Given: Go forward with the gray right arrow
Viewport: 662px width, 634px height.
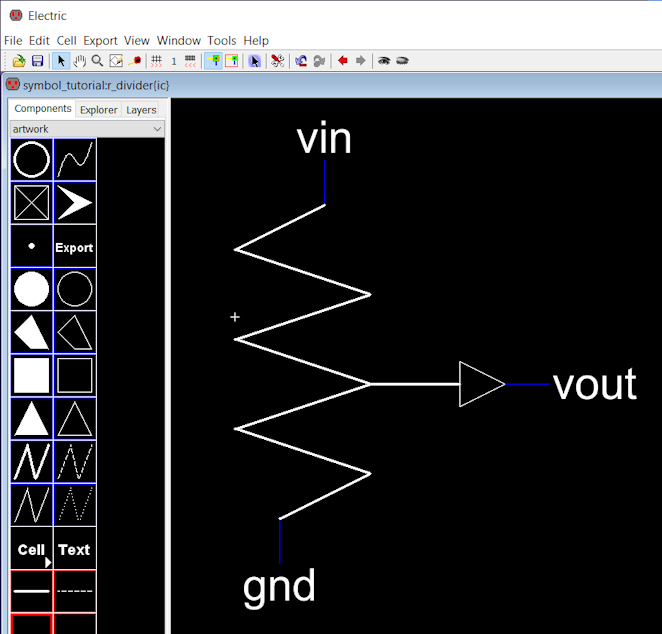Looking at the screenshot, I should (361, 61).
